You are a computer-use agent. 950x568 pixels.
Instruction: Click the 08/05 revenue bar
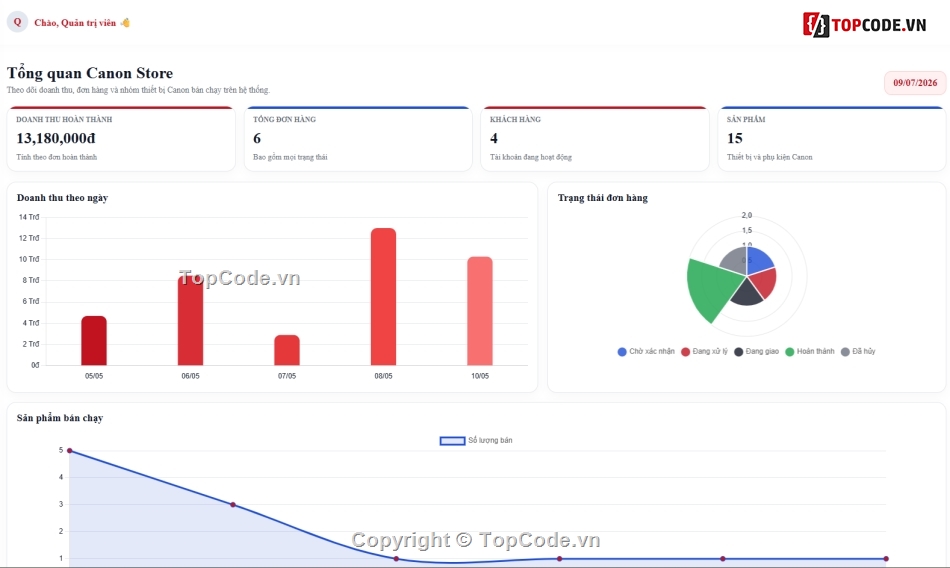pos(384,297)
